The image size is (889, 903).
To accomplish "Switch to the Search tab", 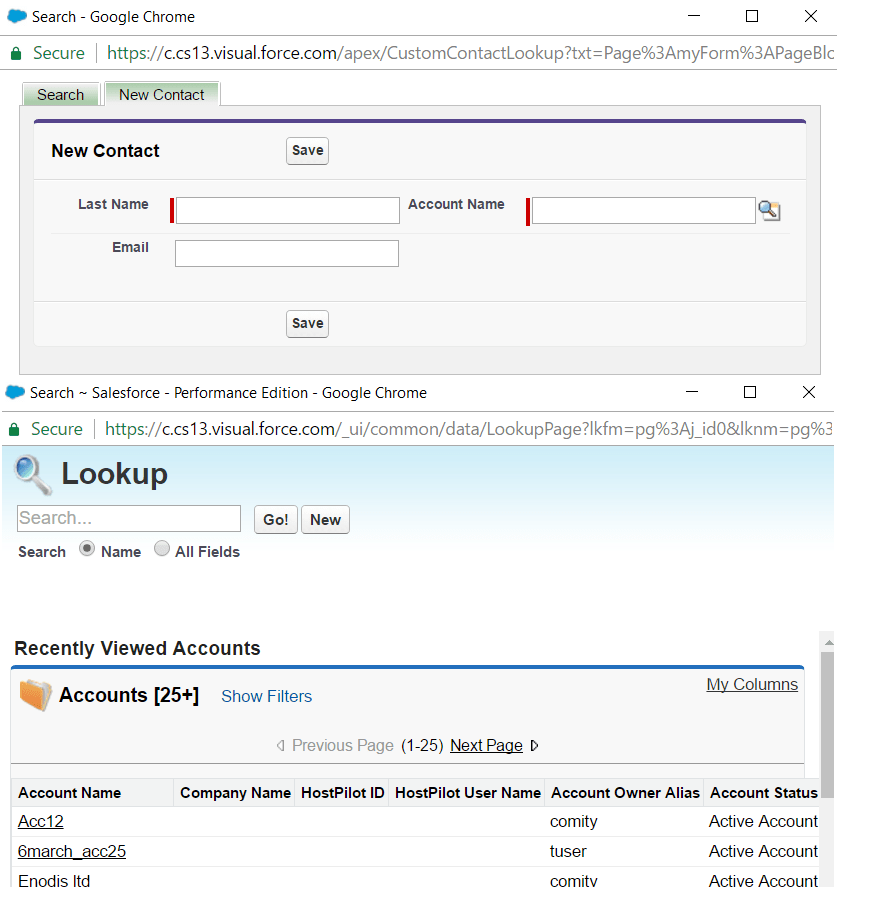I will [60, 94].
